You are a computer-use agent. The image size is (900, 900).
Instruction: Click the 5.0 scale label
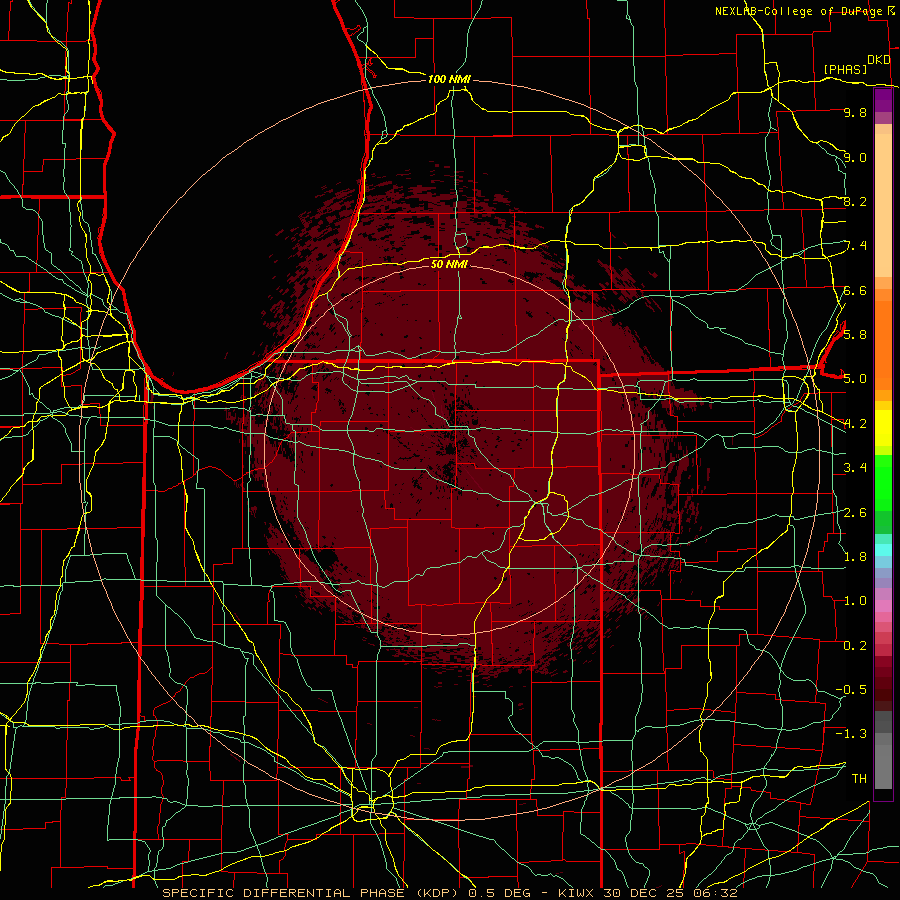click(855, 379)
